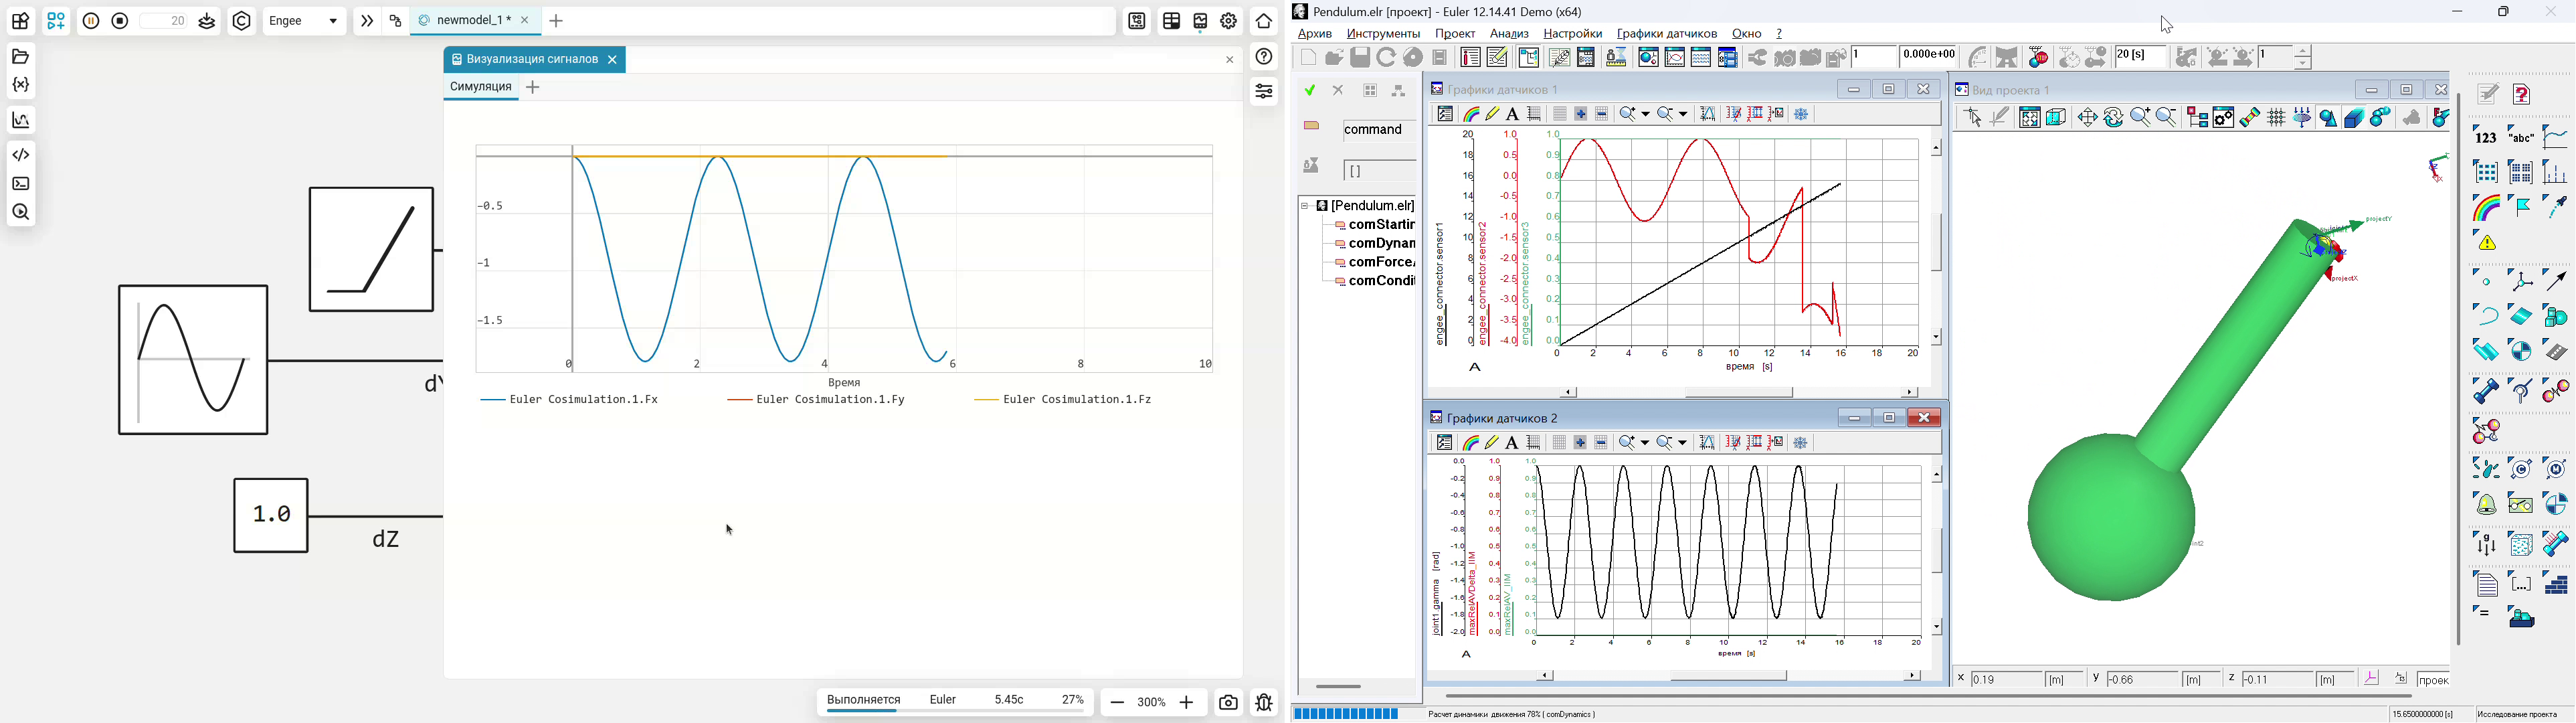
Task: Open the Анализ menu in Euler
Action: click(1509, 34)
